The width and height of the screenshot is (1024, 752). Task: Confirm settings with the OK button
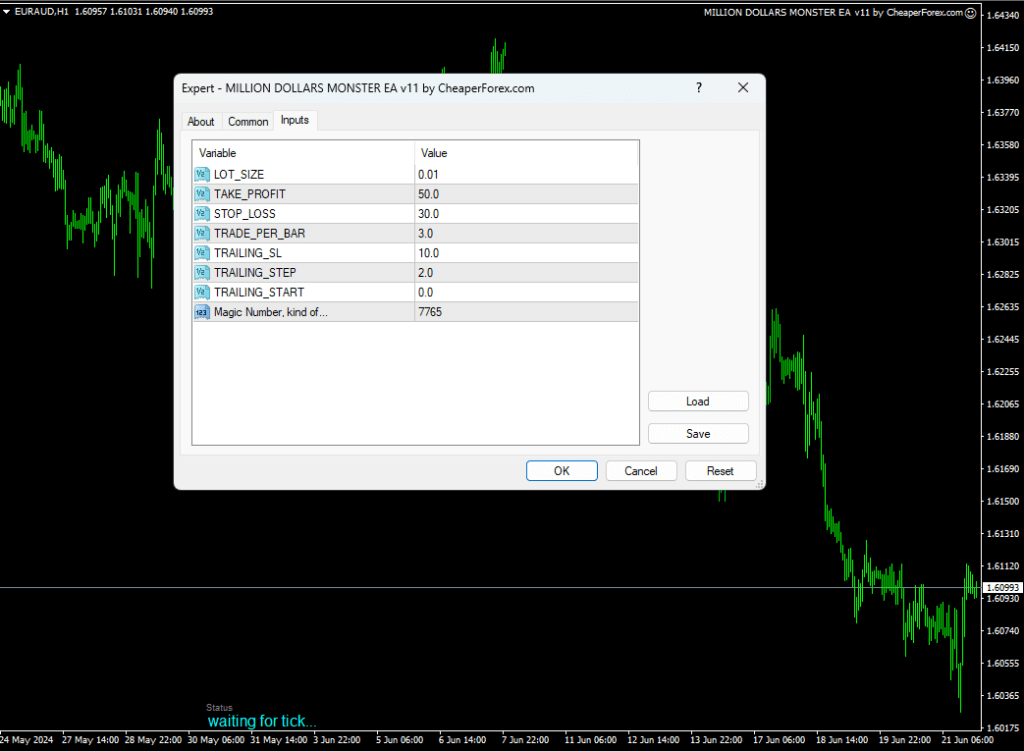coord(561,470)
